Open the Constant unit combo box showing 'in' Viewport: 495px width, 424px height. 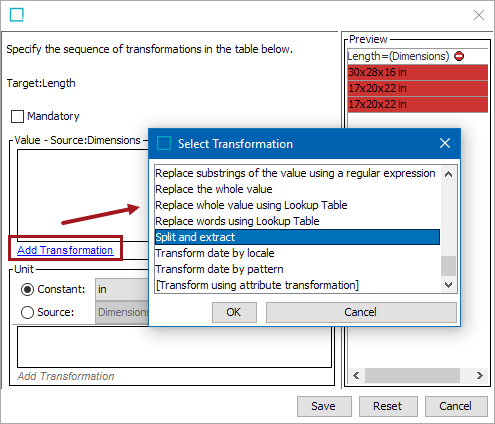point(122,289)
